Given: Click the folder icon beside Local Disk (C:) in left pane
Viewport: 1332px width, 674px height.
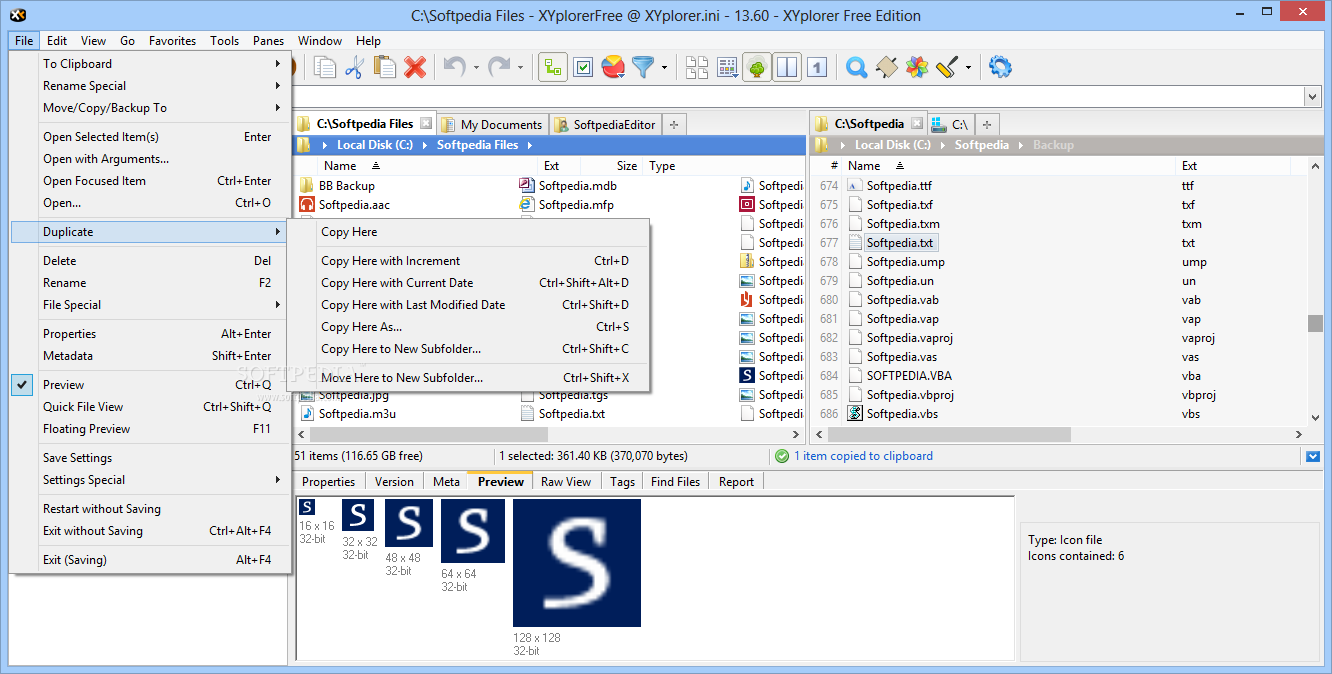Looking at the screenshot, I should [x=303, y=145].
